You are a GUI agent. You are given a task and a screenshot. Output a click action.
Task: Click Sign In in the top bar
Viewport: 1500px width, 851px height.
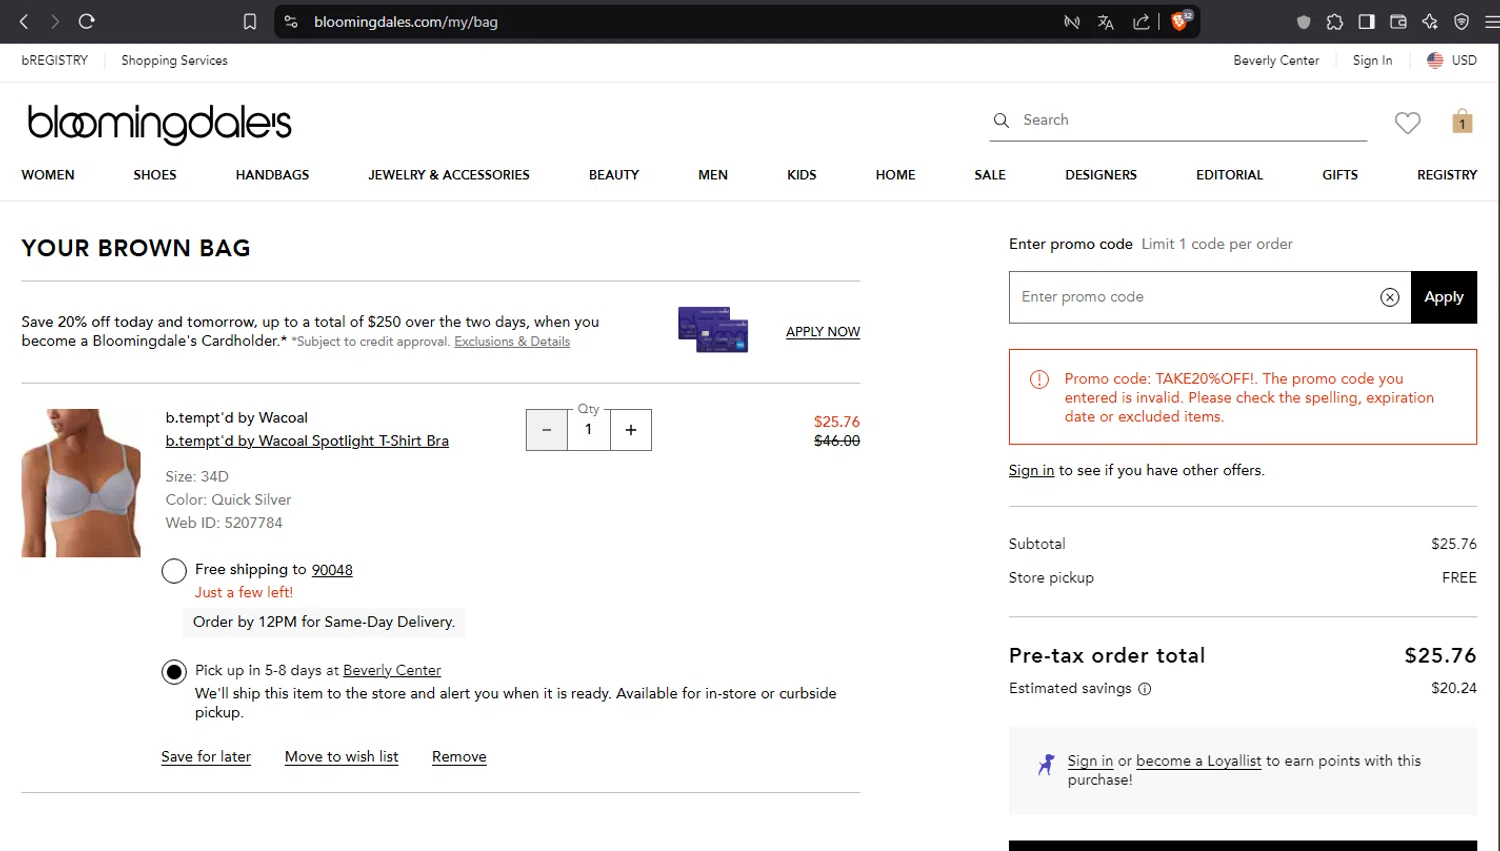click(x=1372, y=61)
